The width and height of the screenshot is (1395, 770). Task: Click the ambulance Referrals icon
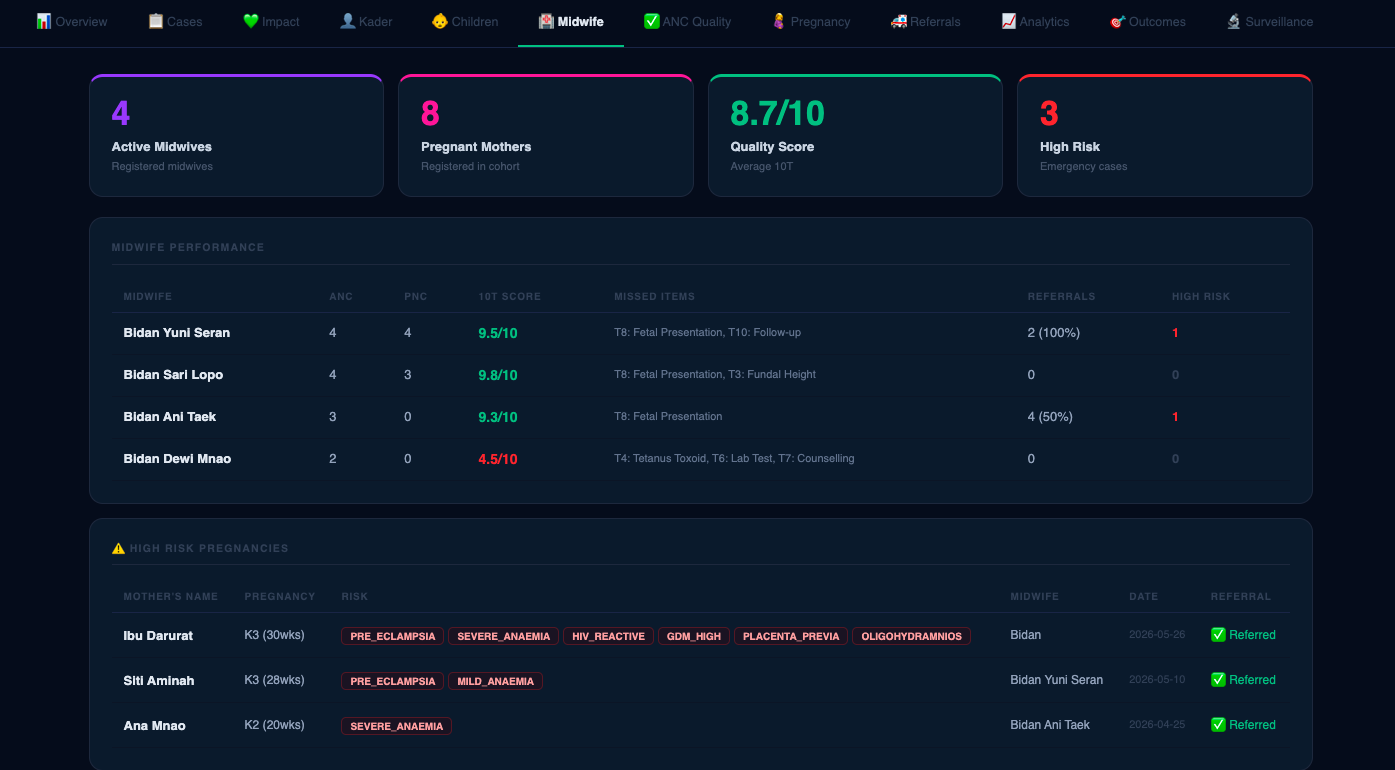pyautogui.click(x=899, y=21)
